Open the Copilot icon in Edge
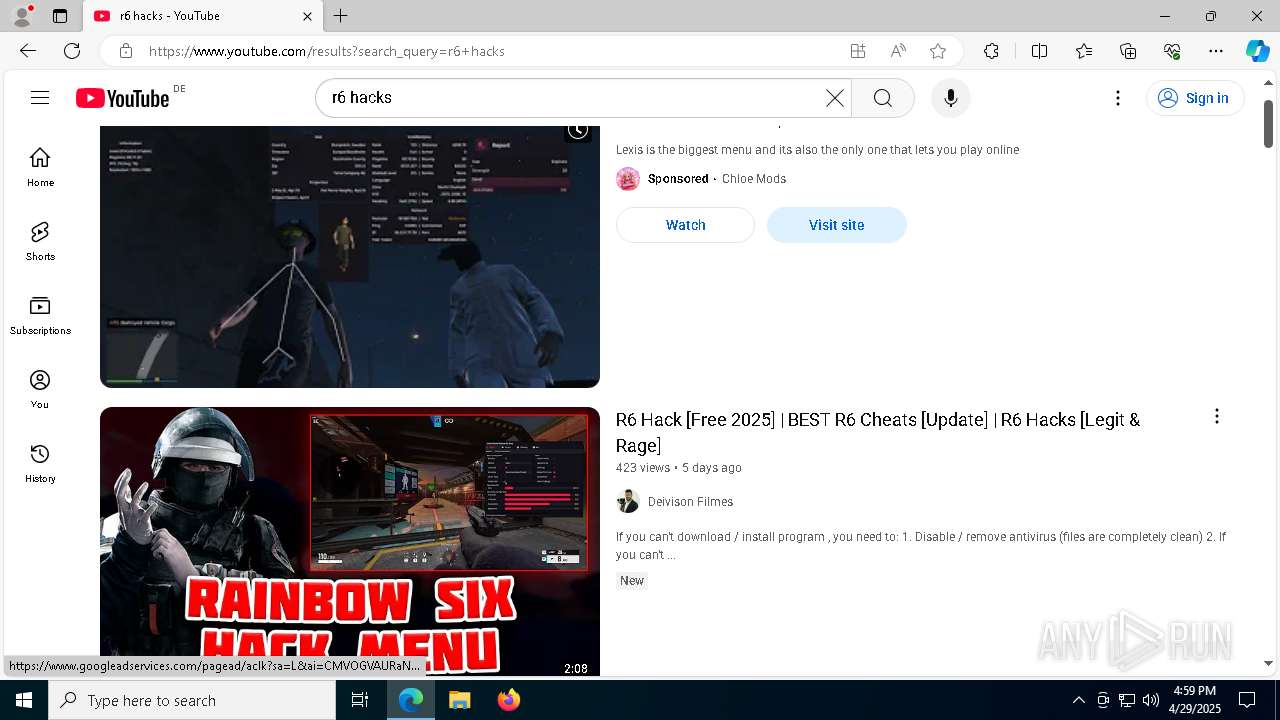The image size is (1280, 720). pos(1257,51)
